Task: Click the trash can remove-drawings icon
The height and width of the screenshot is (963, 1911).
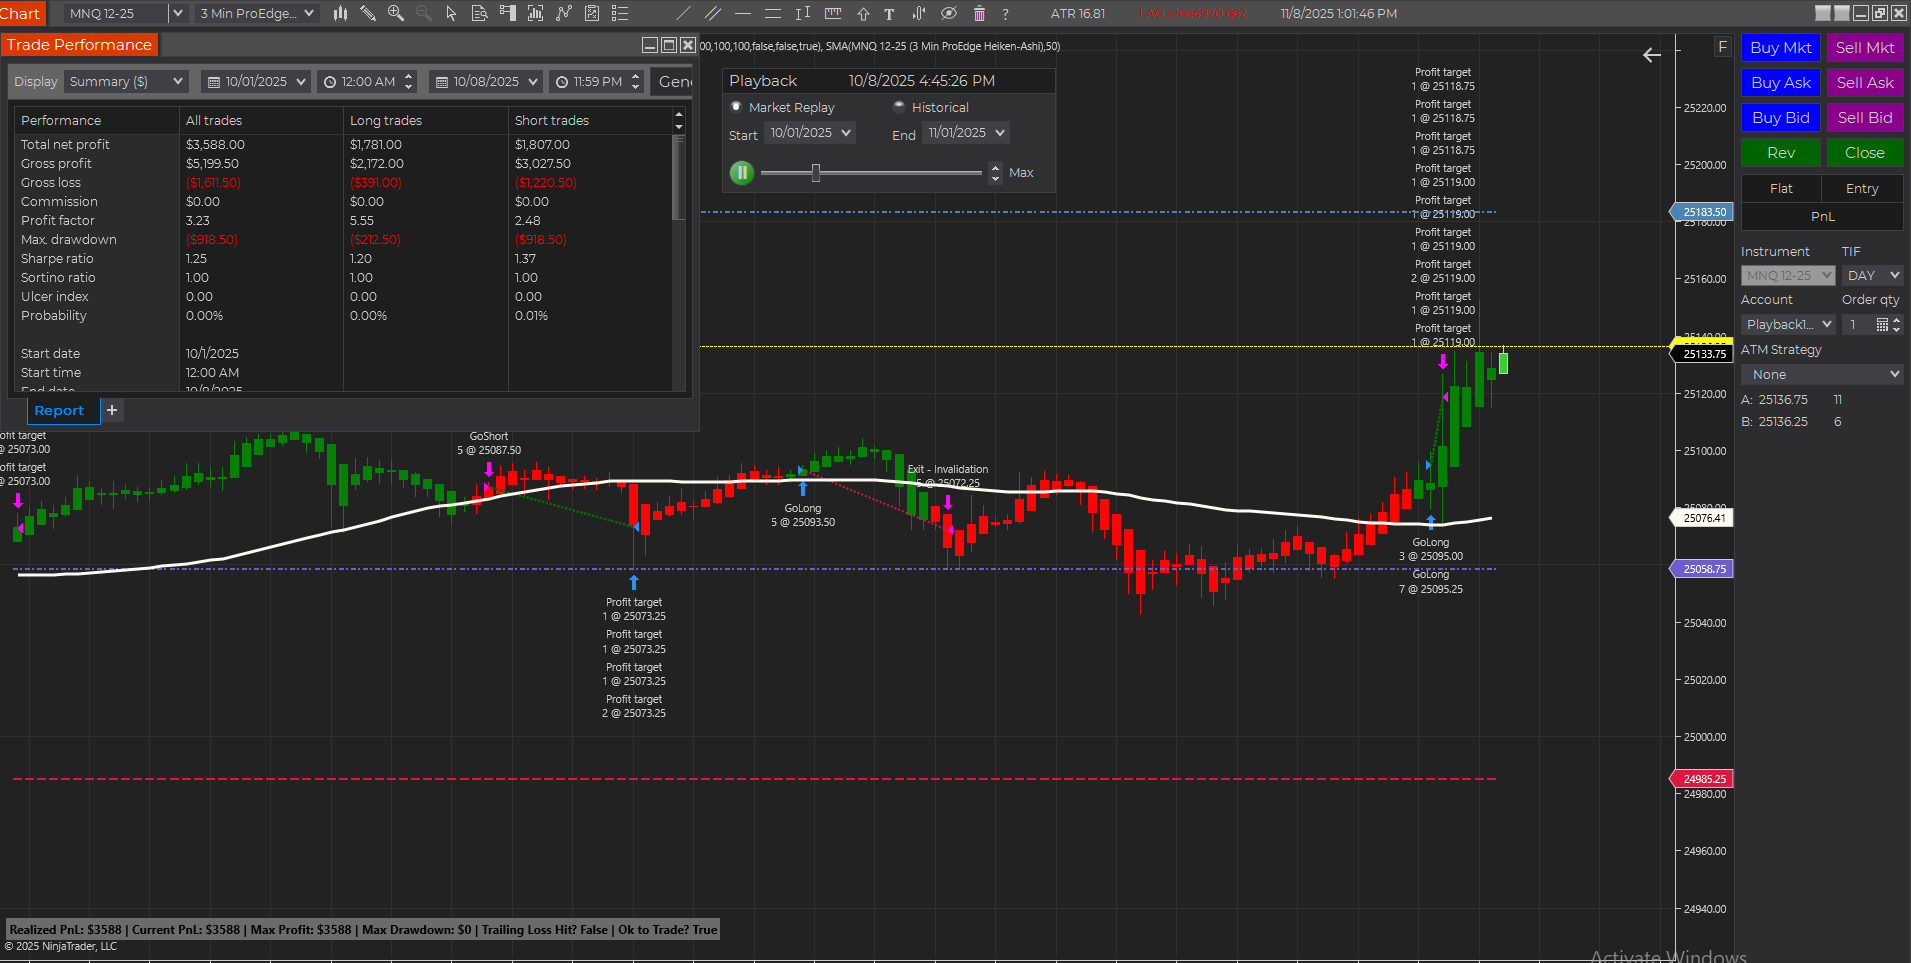Action: [979, 13]
